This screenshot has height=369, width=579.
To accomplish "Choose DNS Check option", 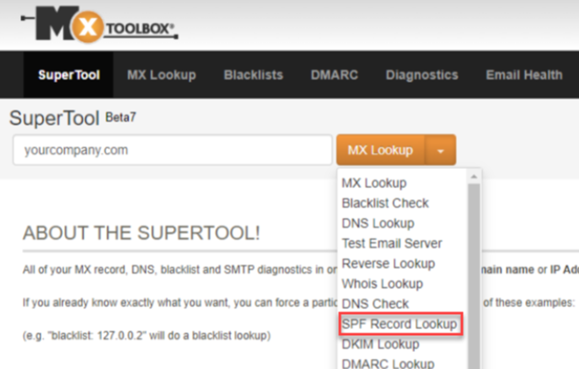I will (x=375, y=304).
